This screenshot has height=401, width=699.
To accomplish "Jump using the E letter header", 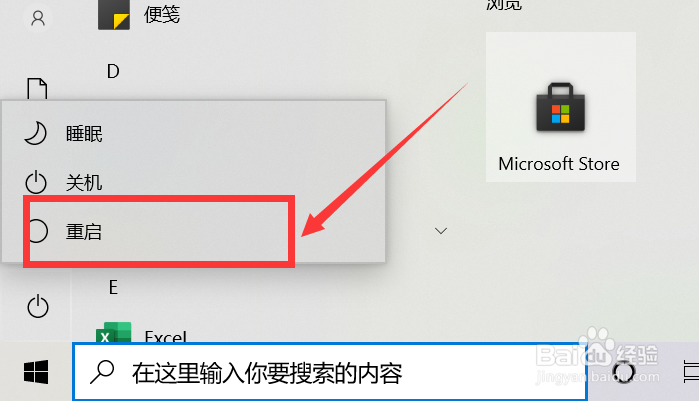I will click(113, 287).
